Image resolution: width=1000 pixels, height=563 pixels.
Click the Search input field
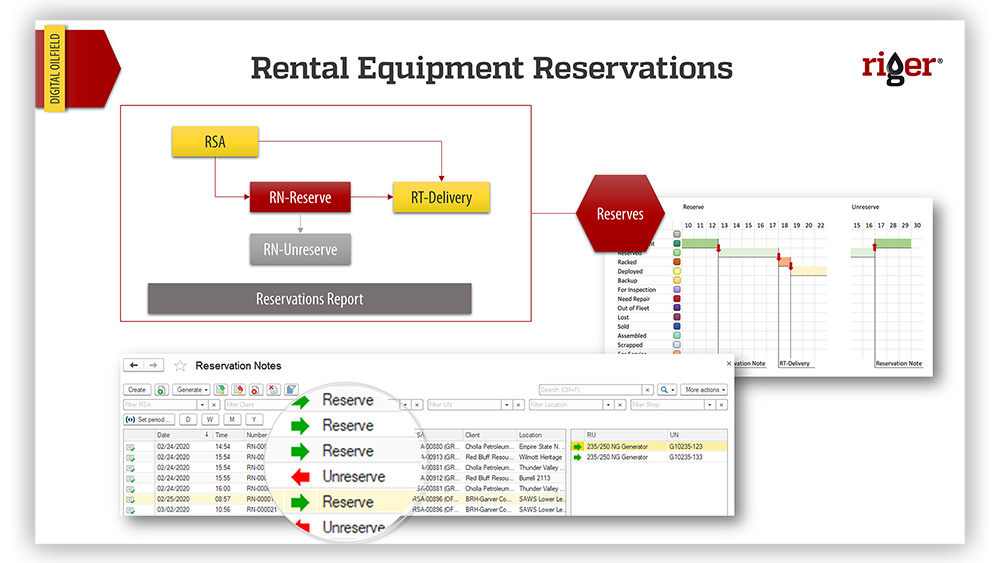click(x=588, y=389)
